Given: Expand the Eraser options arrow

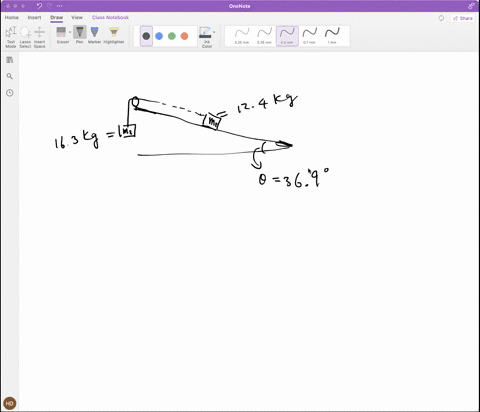Looking at the screenshot, I should [70, 32].
